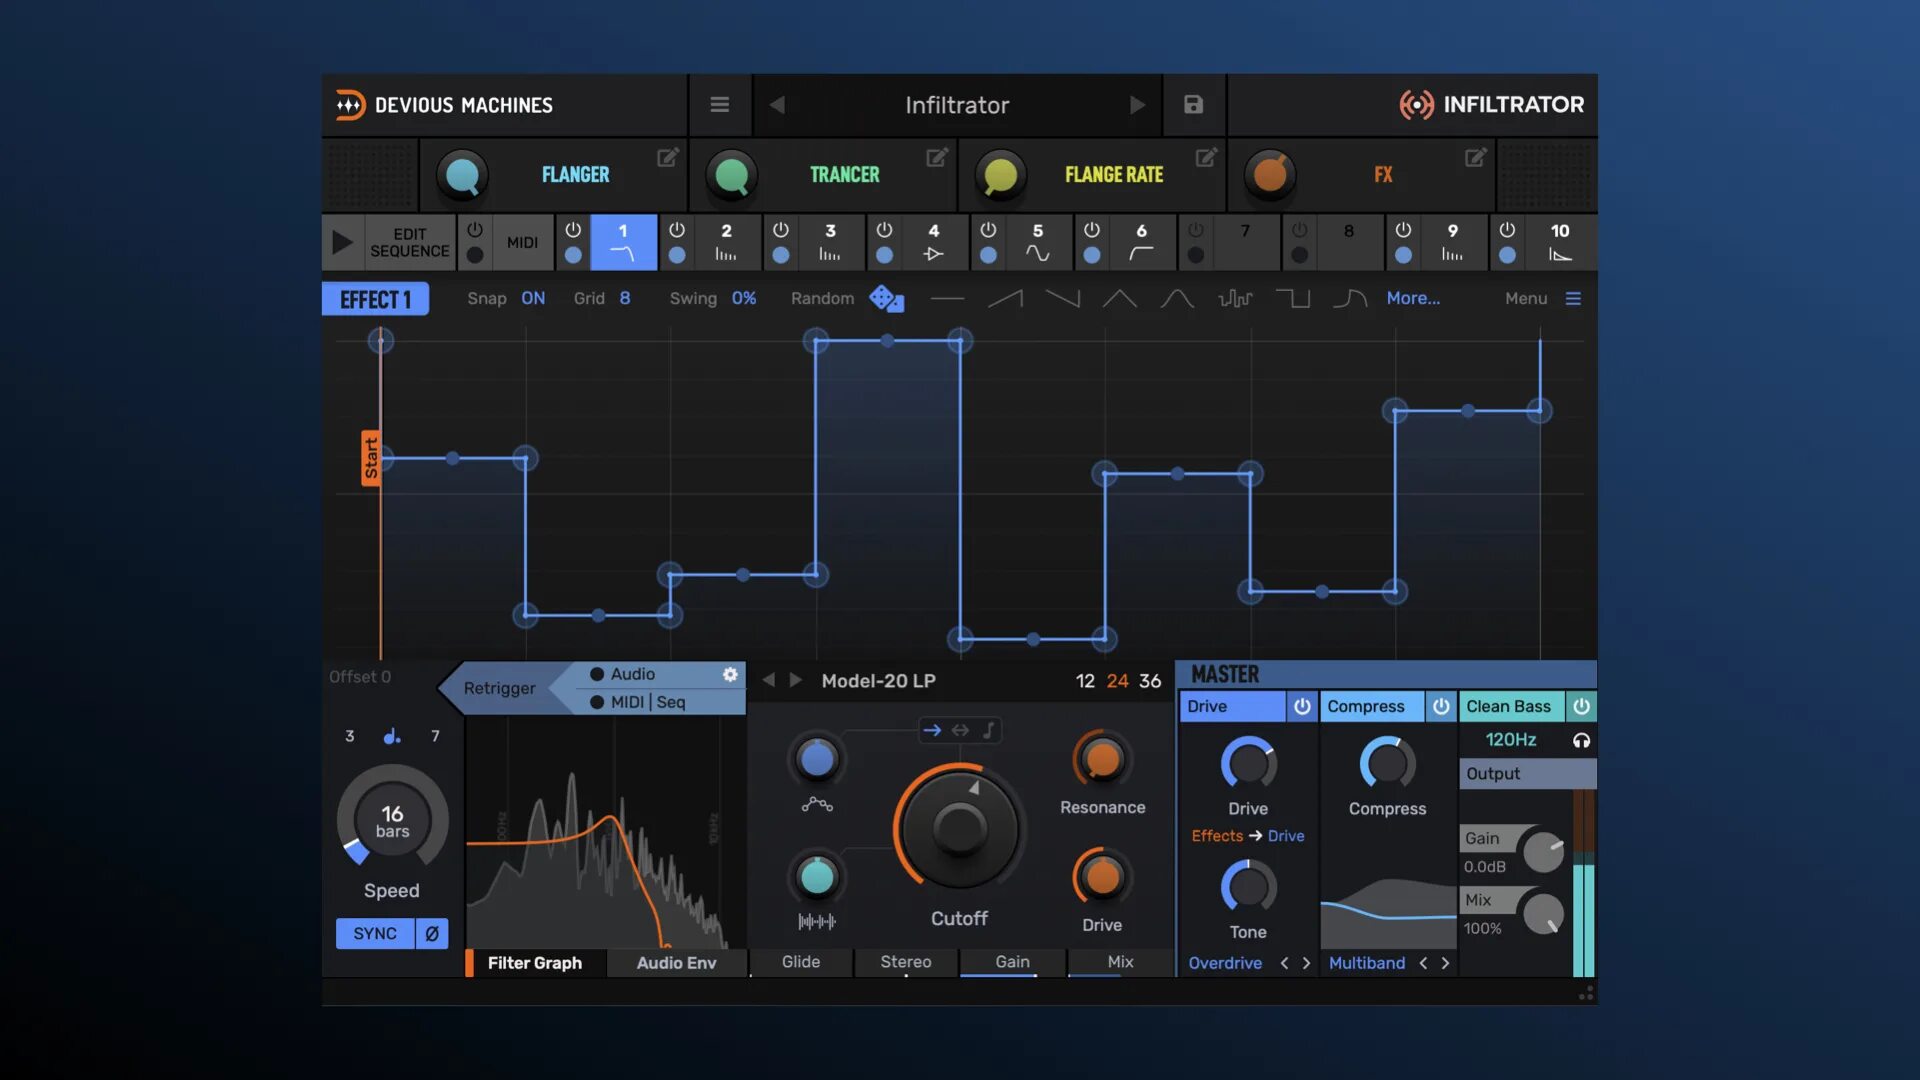This screenshot has height=1080, width=1920.
Task: Toggle the master Drive power button
Action: click(1302, 707)
